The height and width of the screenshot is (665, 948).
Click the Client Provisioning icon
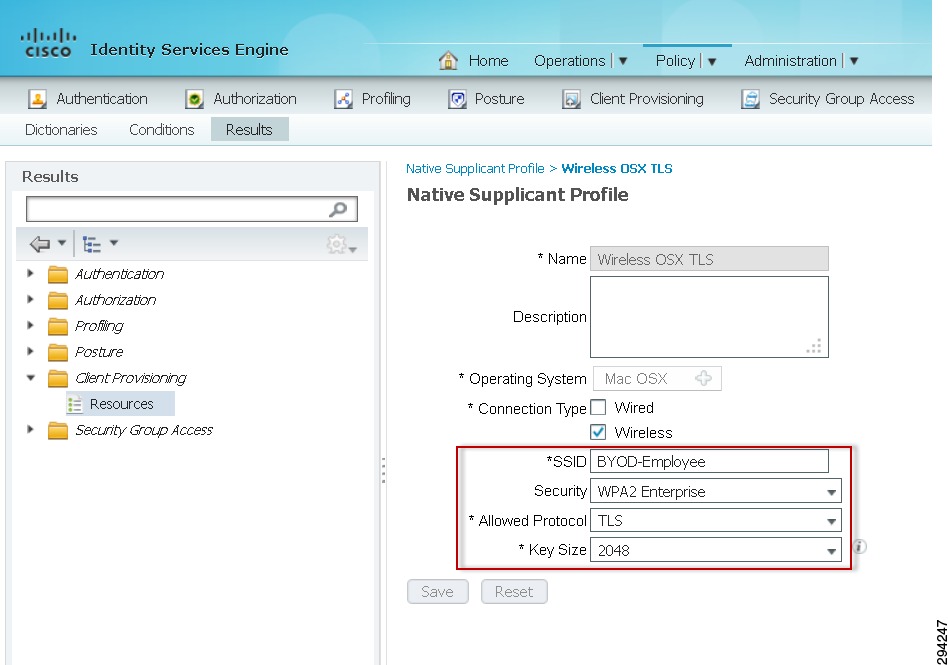(x=571, y=99)
